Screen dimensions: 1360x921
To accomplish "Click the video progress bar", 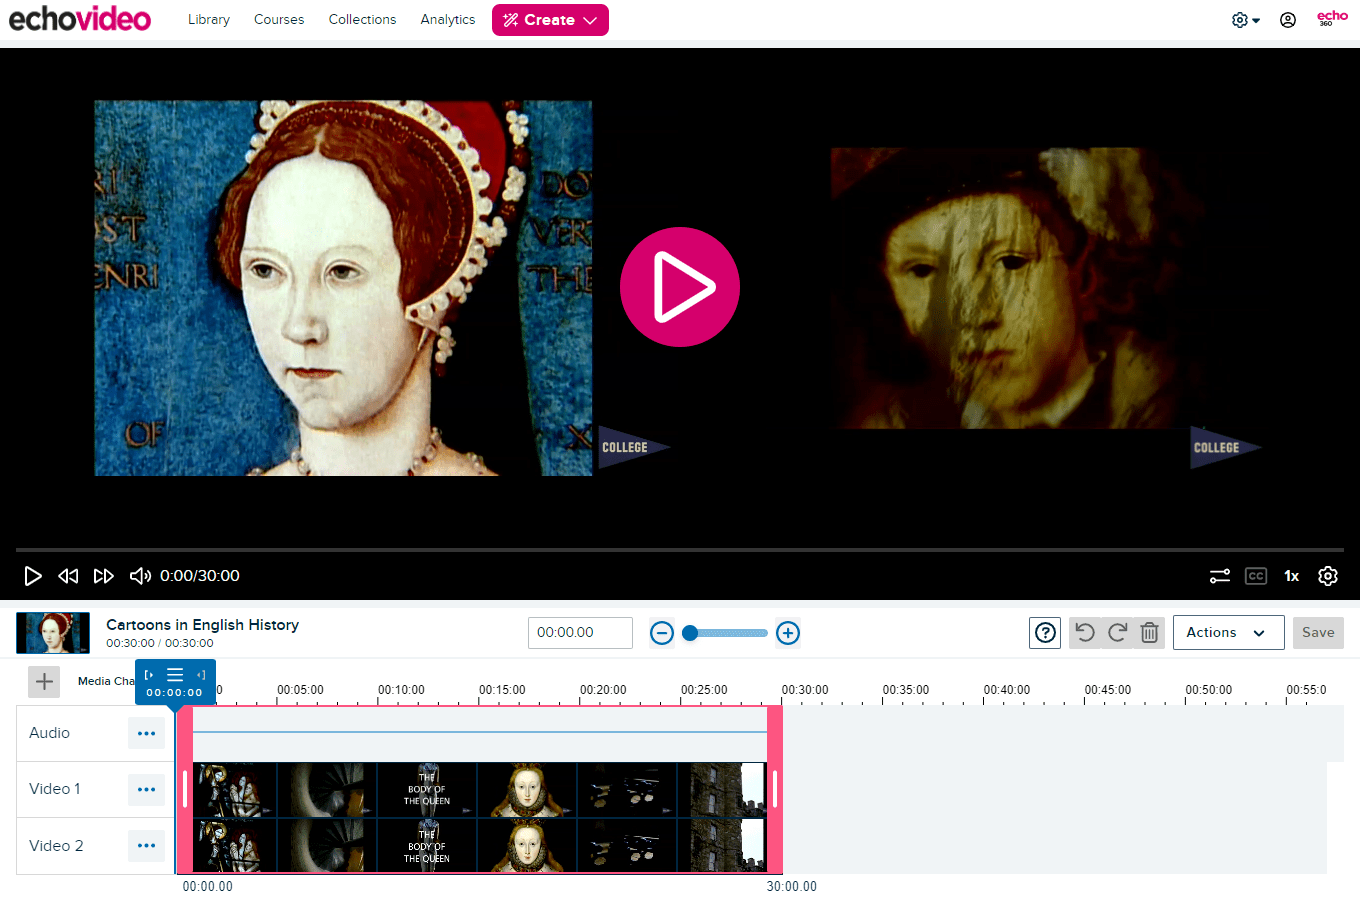I will coord(680,550).
